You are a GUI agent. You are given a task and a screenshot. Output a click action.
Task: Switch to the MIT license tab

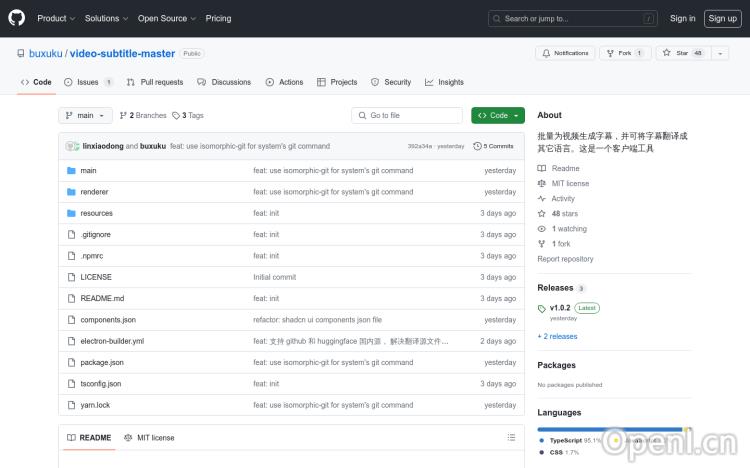click(149, 437)
